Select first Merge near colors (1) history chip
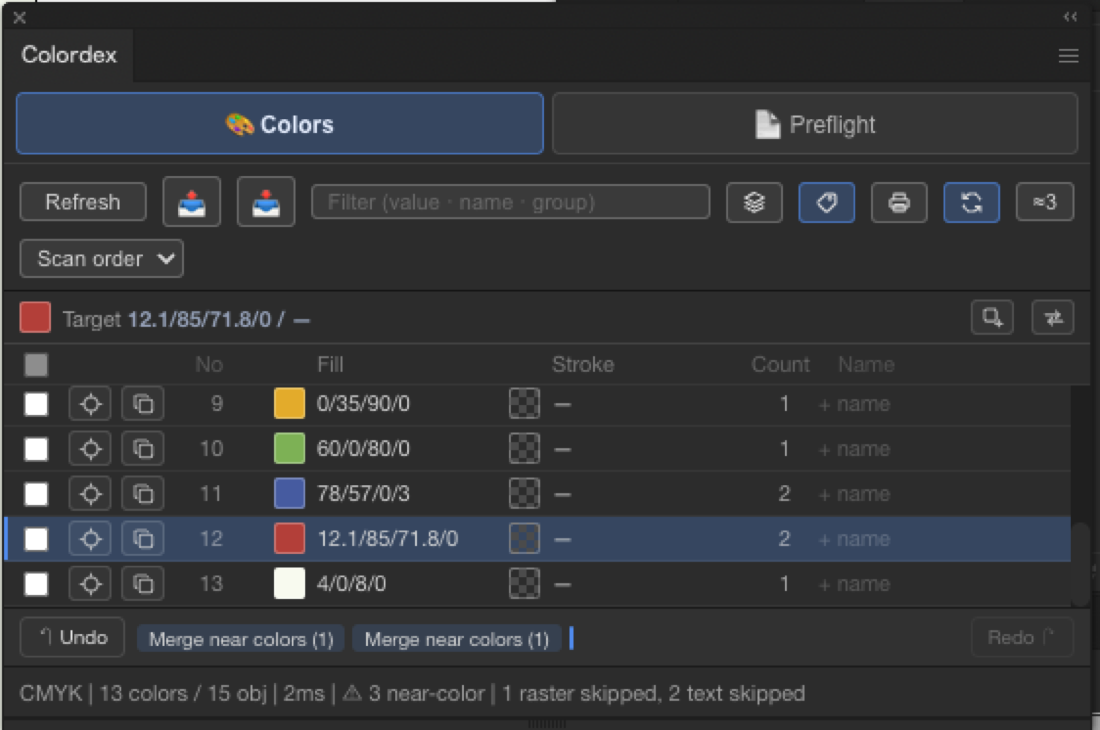 coord(241,639)
